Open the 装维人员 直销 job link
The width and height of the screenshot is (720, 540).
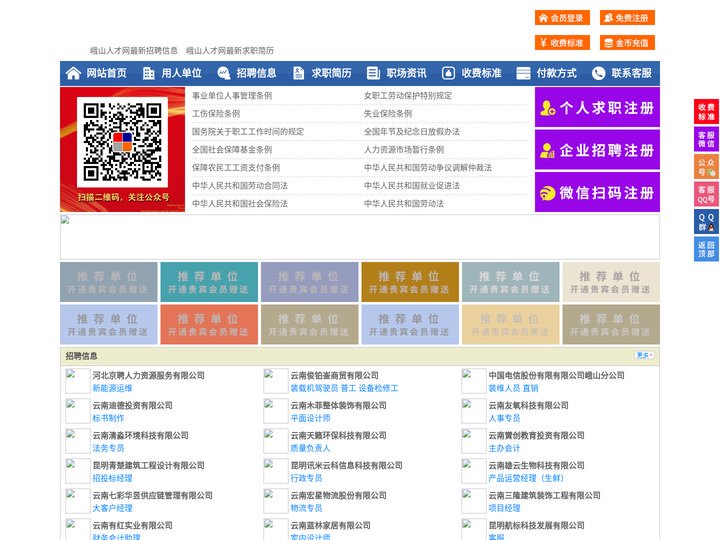point(513,388)
